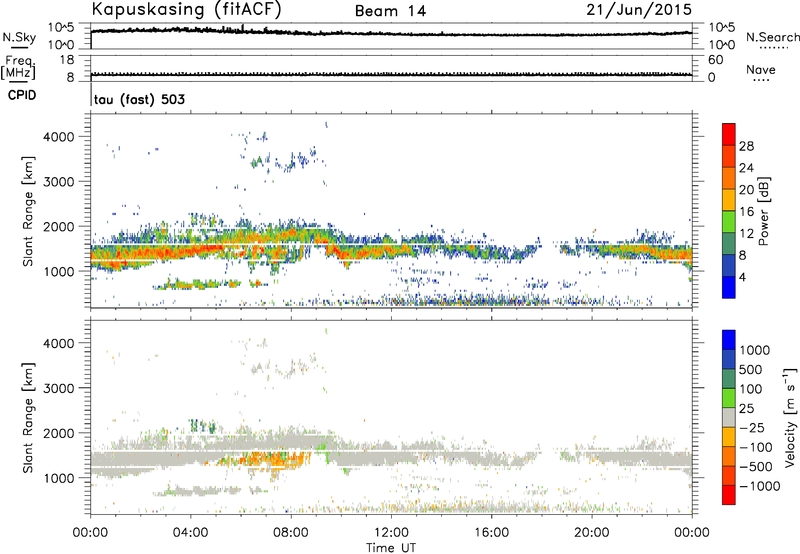Click the N.Search legend label
The width and height of the screenshot is (800, 554).
pyautogui.click(x=772, y=37)
